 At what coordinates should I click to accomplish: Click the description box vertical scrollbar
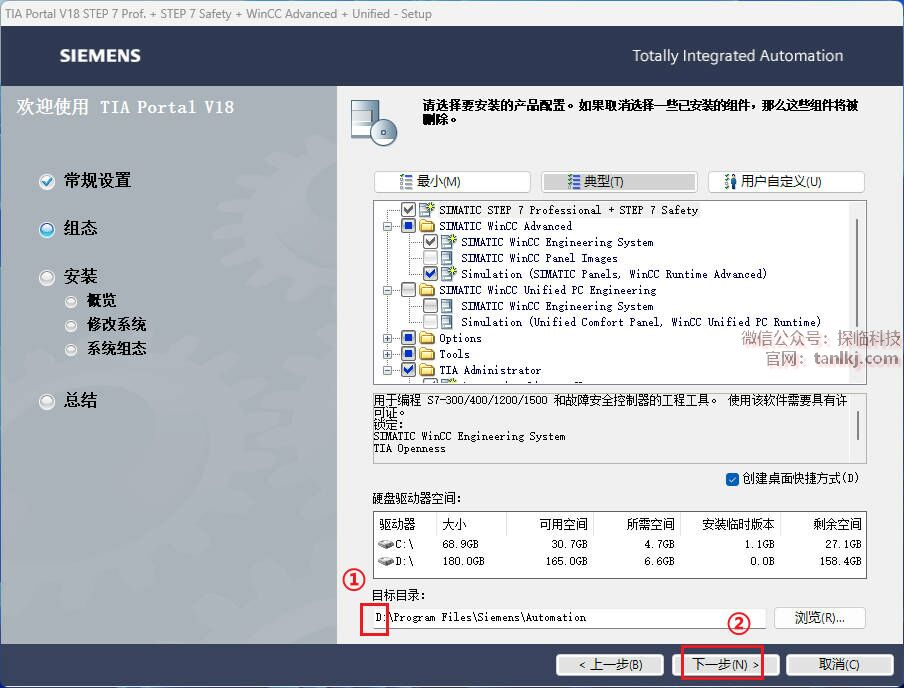coord(858,428)
